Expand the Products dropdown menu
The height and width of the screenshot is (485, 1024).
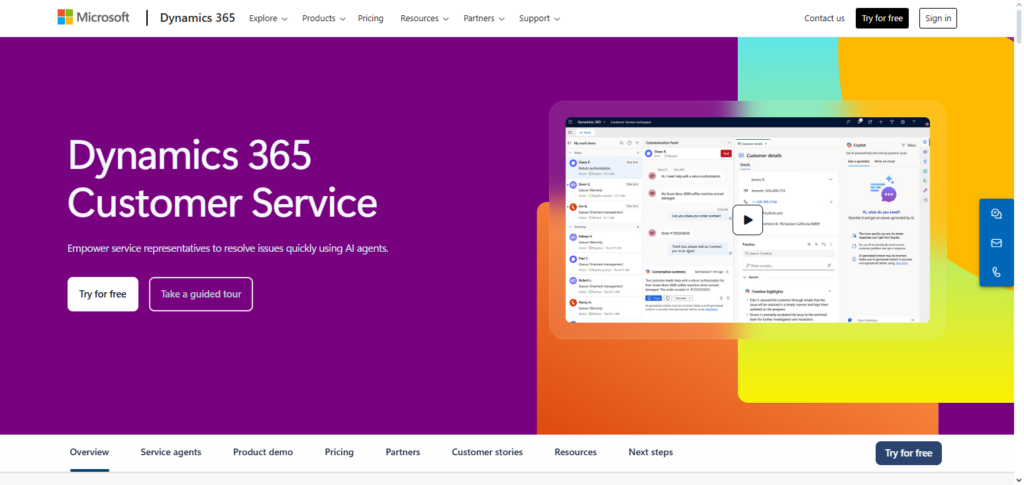pyautogui.click(x=323, y=18)
